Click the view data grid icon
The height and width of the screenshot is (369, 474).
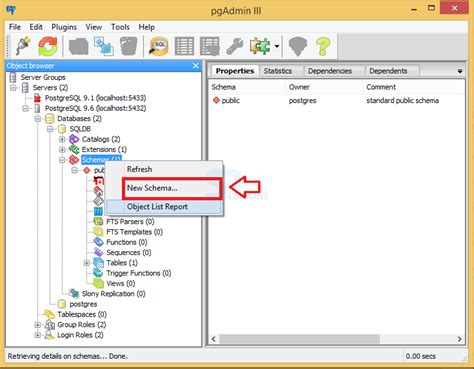coord(184,46)
